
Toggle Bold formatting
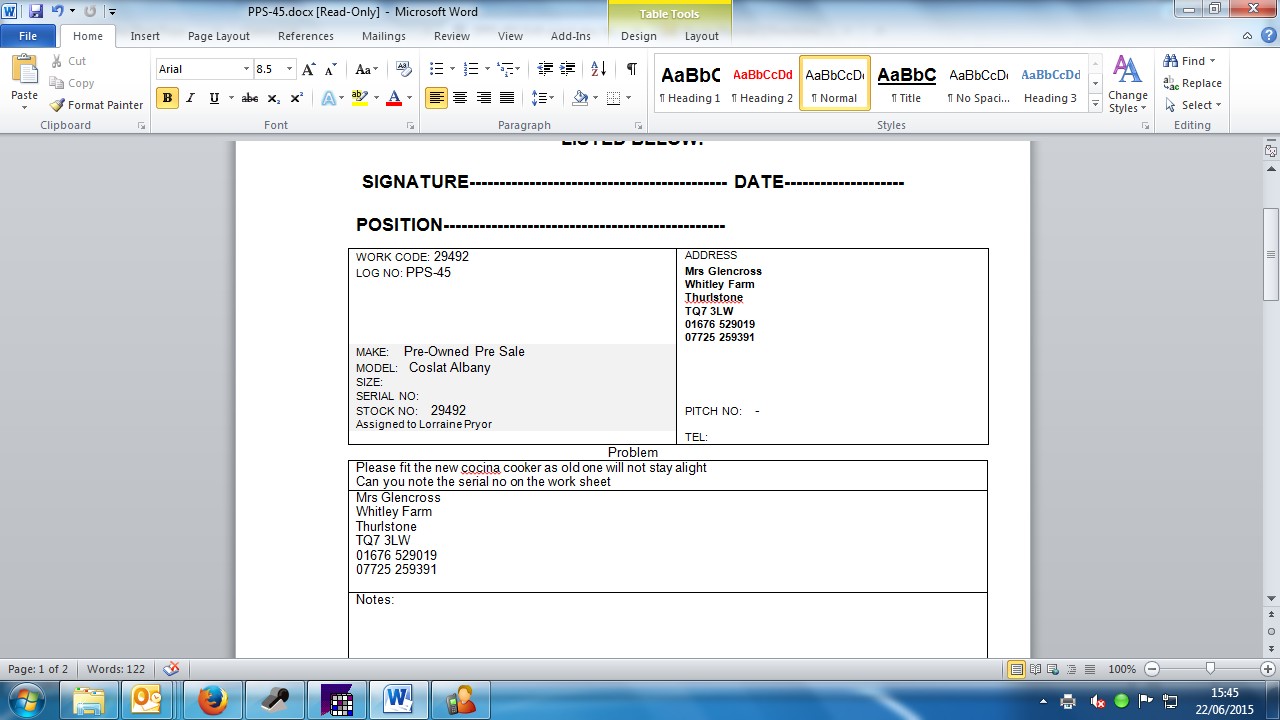click(x=167, y=98)
